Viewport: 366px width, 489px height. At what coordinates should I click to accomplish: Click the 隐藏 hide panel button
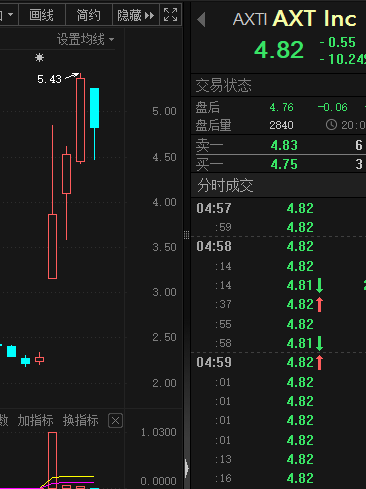pyautogui.click(x=136, y=15)
